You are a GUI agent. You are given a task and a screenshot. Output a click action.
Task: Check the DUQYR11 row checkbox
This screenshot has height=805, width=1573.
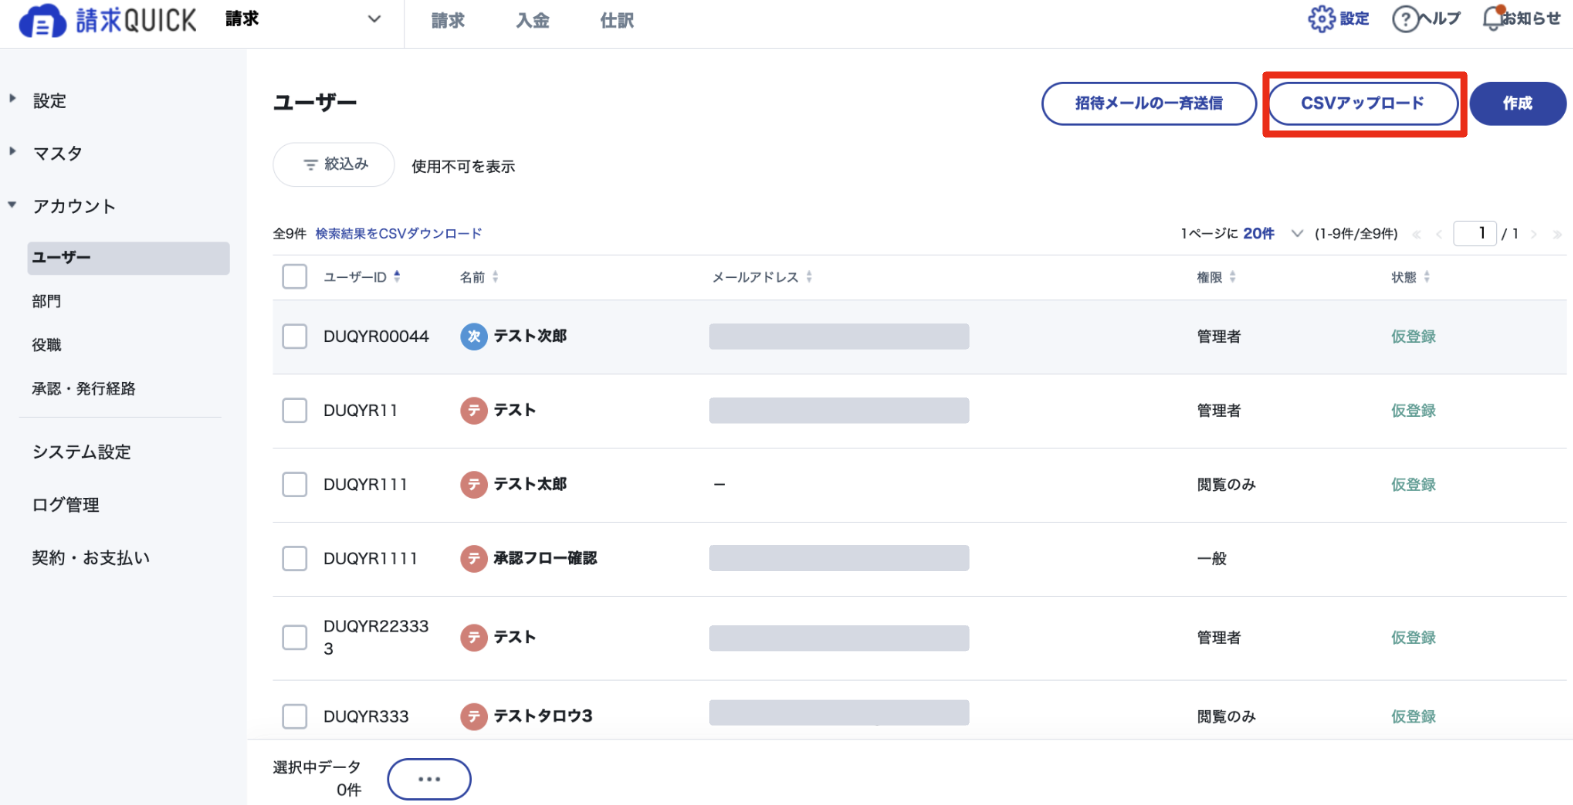pyautogui.click(x=295, y=411)
